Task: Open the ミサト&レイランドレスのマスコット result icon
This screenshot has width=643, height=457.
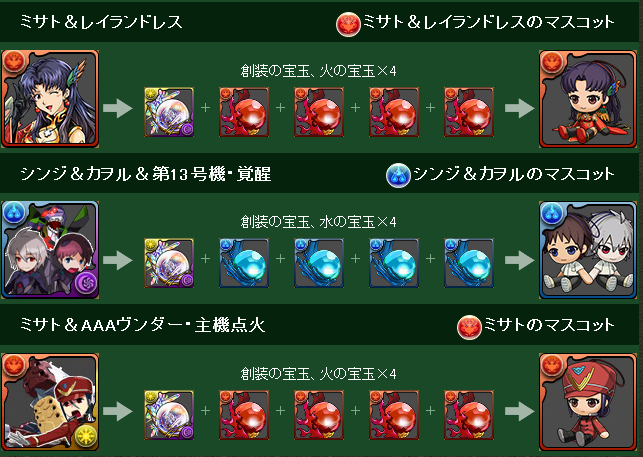Action: pos(588,99)
